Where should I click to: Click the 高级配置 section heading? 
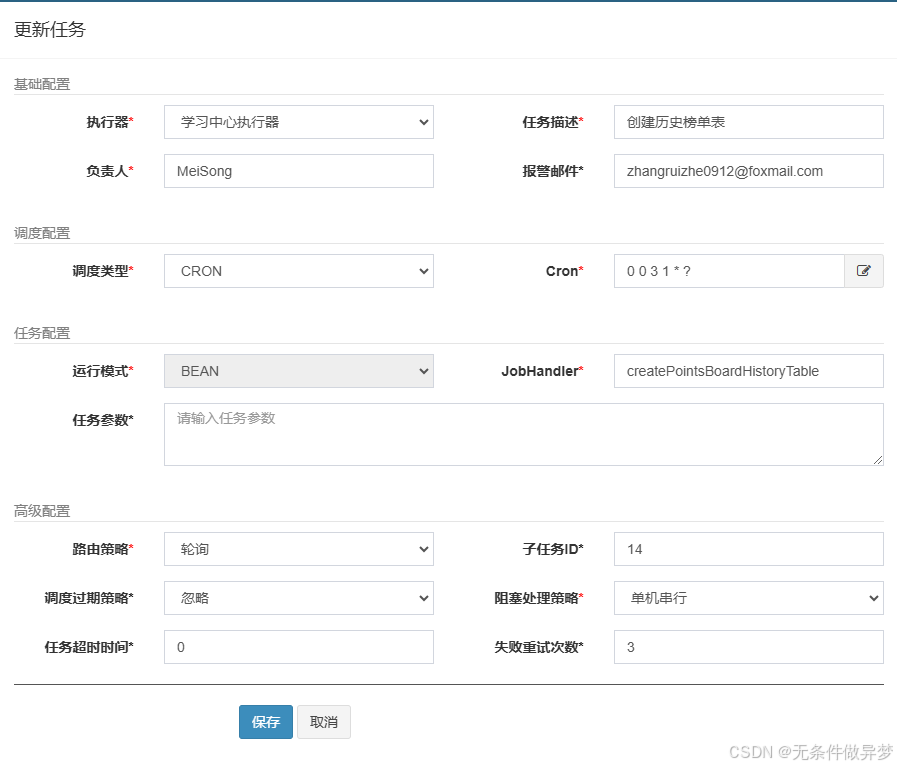(42, 511)
